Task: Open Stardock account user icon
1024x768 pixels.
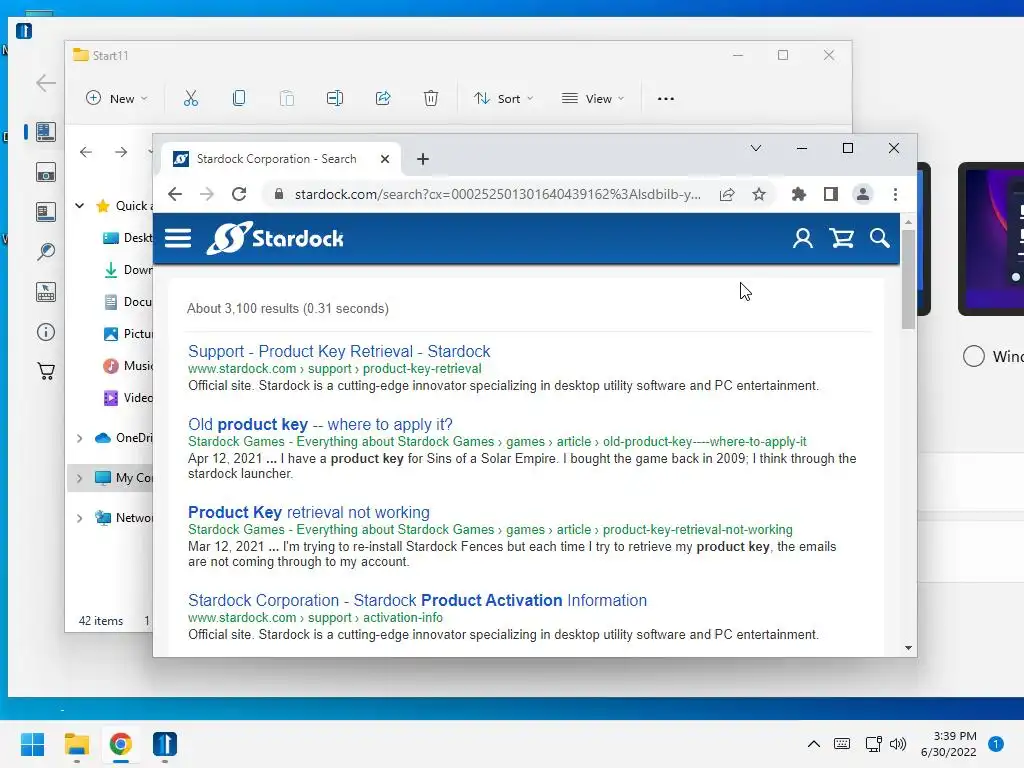Action: coord(803,238)
